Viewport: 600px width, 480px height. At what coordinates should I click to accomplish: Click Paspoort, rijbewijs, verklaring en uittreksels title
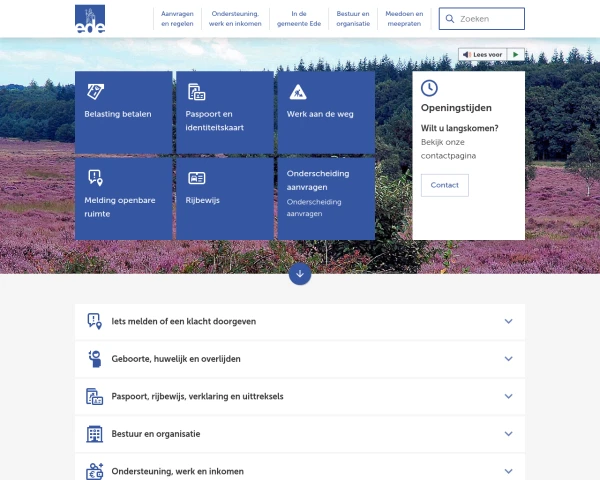pos(197,396)
